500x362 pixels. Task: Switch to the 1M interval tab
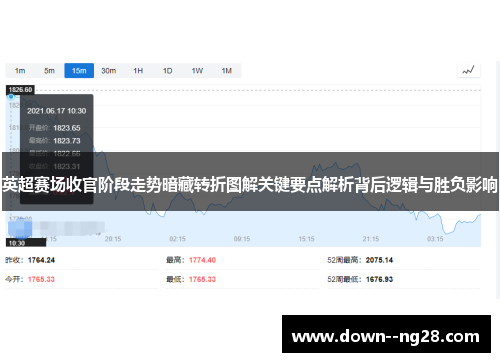click(x=227, y=71)
